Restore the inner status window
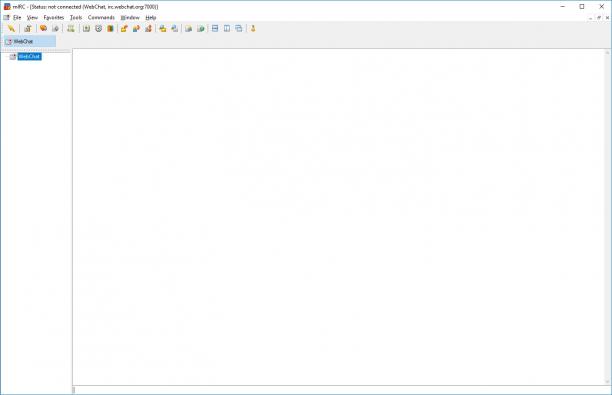The image size is (612, 395). (x=599, y=18)
